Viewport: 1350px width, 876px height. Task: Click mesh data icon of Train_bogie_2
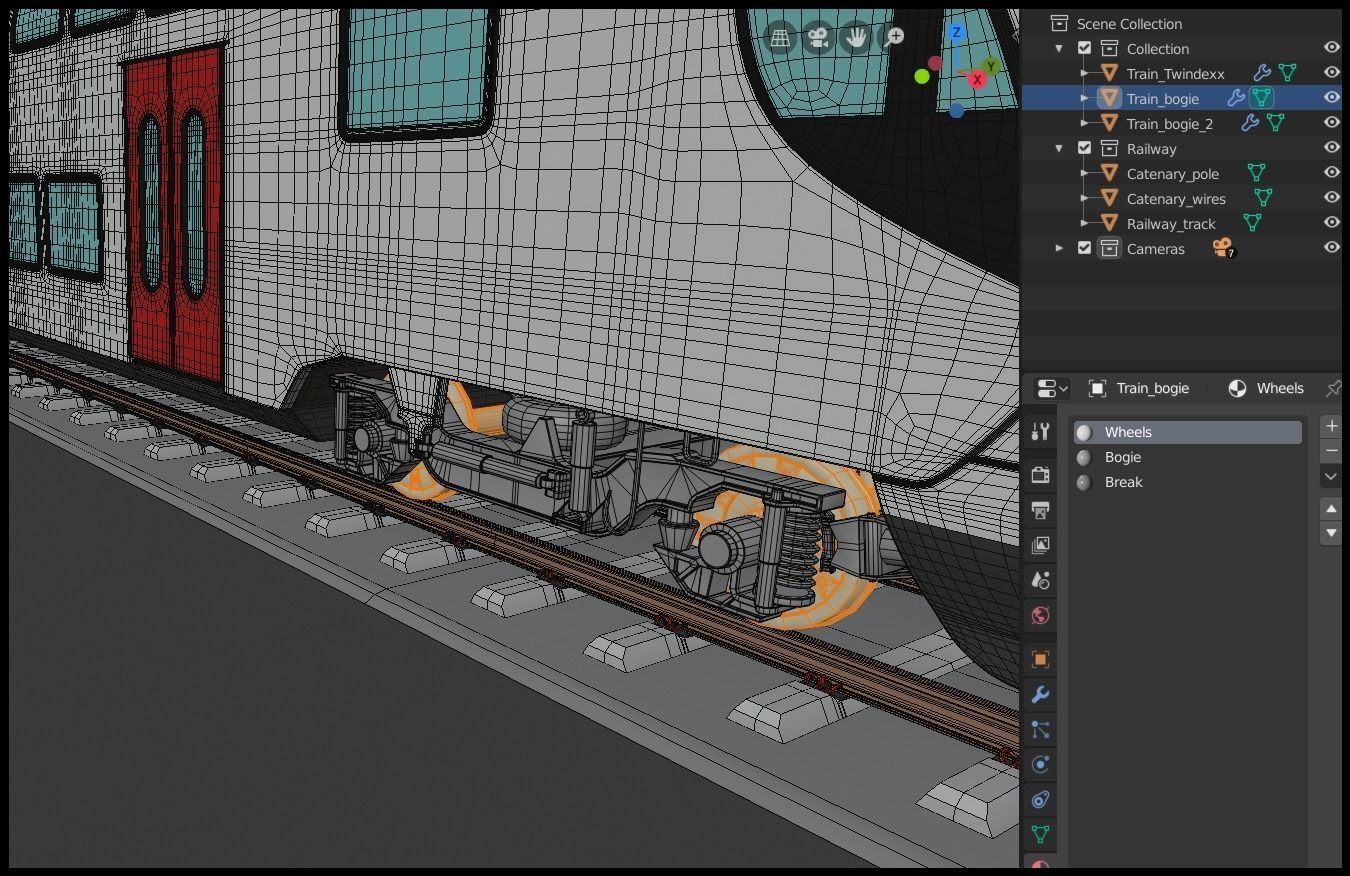pyautogui.click(x=1275, y=123)
